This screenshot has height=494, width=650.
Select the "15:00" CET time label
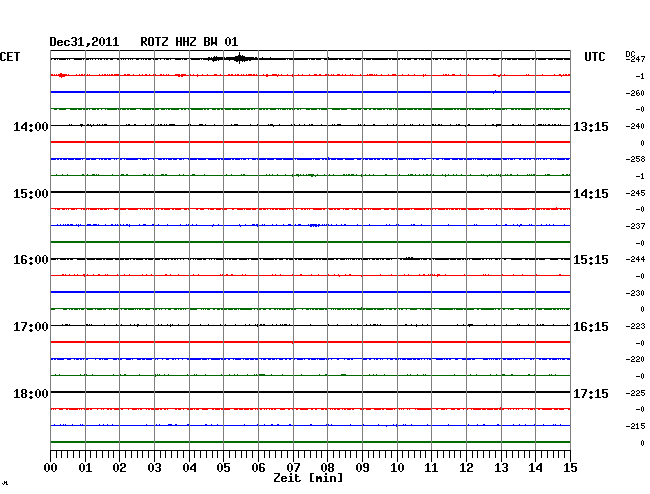(x=31, y=194)
